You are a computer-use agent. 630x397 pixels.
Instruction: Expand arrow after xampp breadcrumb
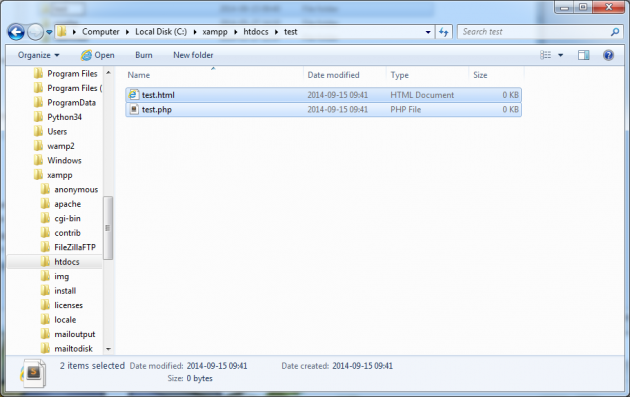[235, 32]
